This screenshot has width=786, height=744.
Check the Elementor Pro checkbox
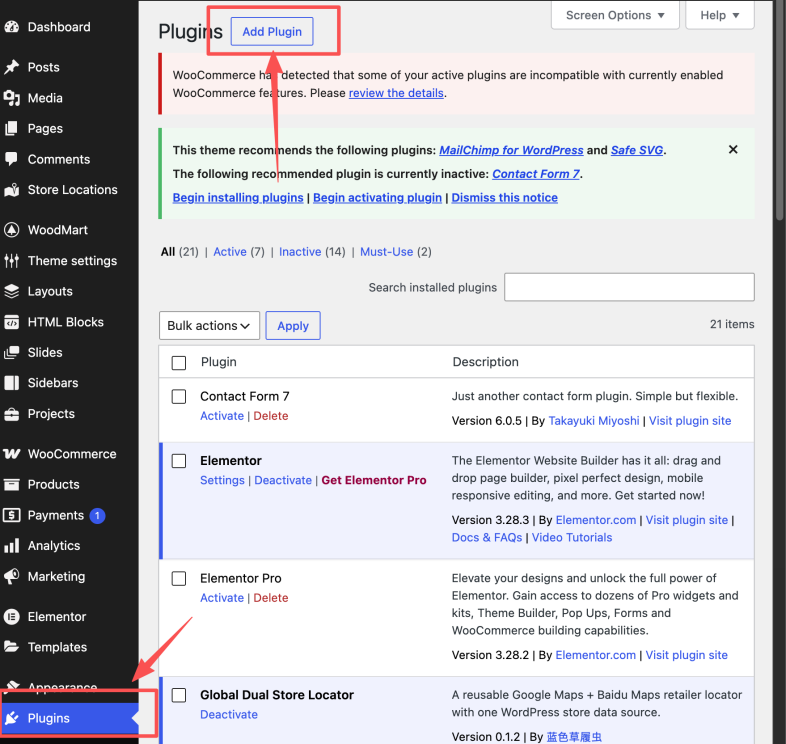coord(179,579)
